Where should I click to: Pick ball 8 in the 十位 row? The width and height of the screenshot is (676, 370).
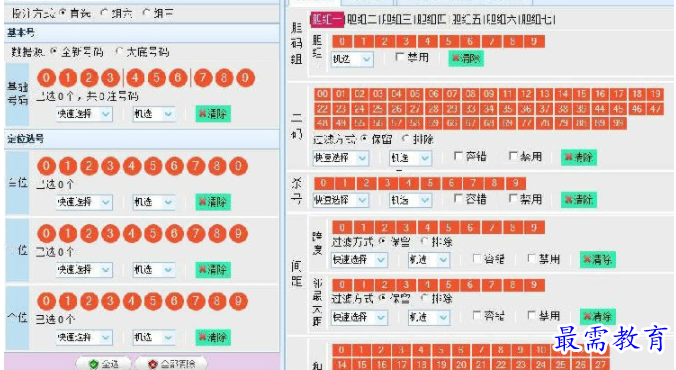tap(217, 234)
